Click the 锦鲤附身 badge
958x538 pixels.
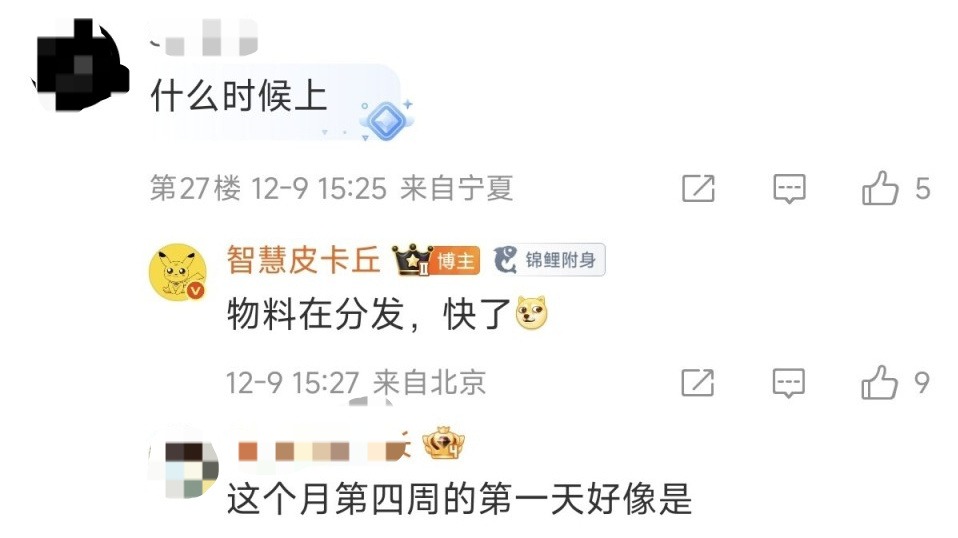point(549,260)
